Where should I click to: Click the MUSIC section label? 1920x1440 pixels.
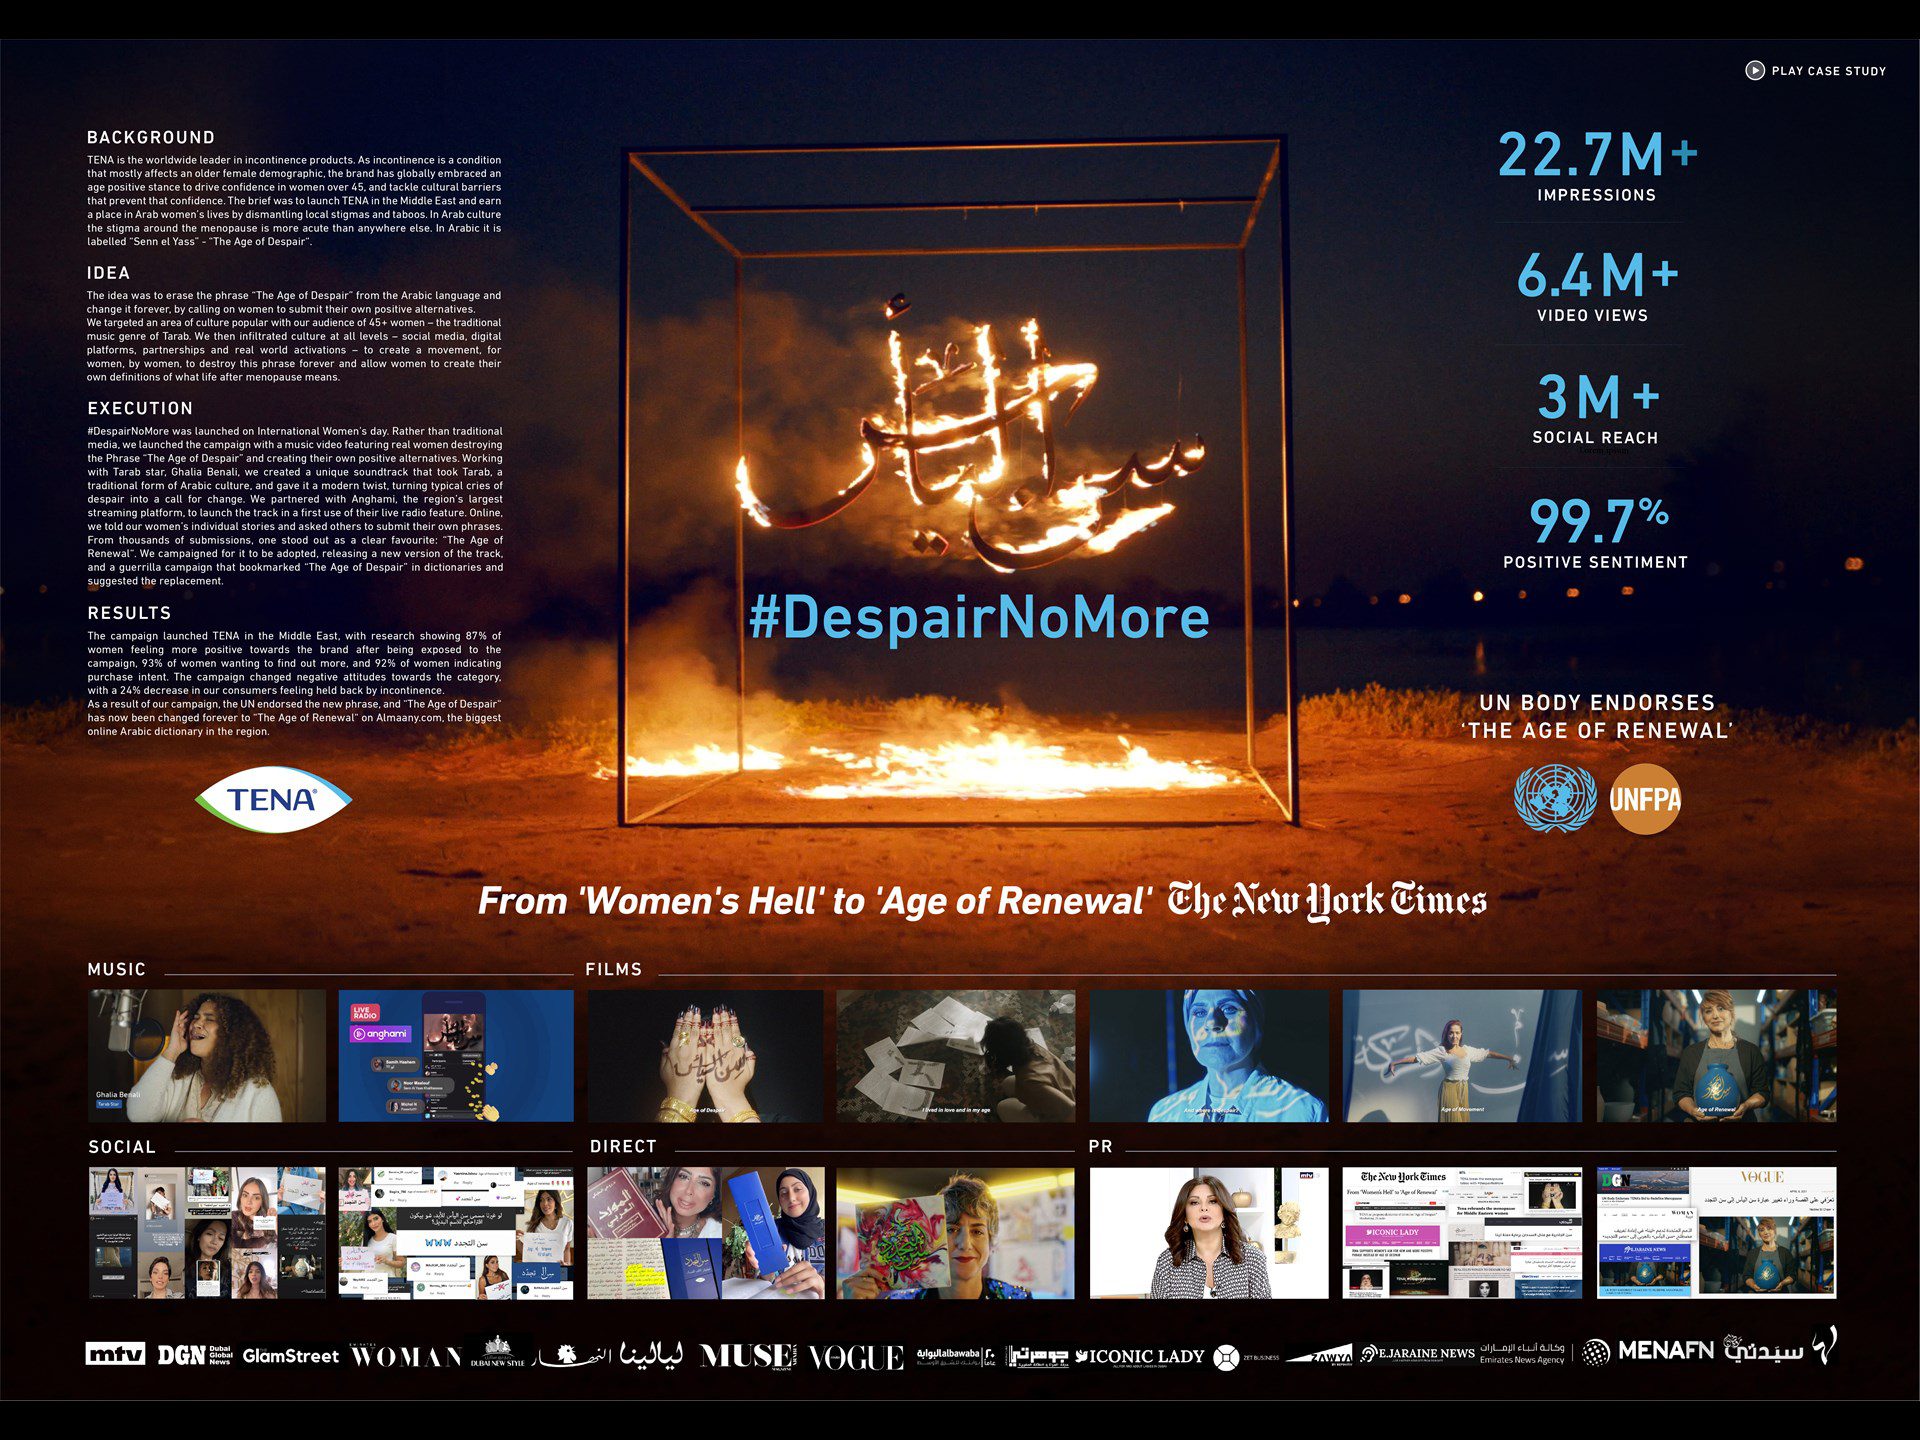pos(117,969)
